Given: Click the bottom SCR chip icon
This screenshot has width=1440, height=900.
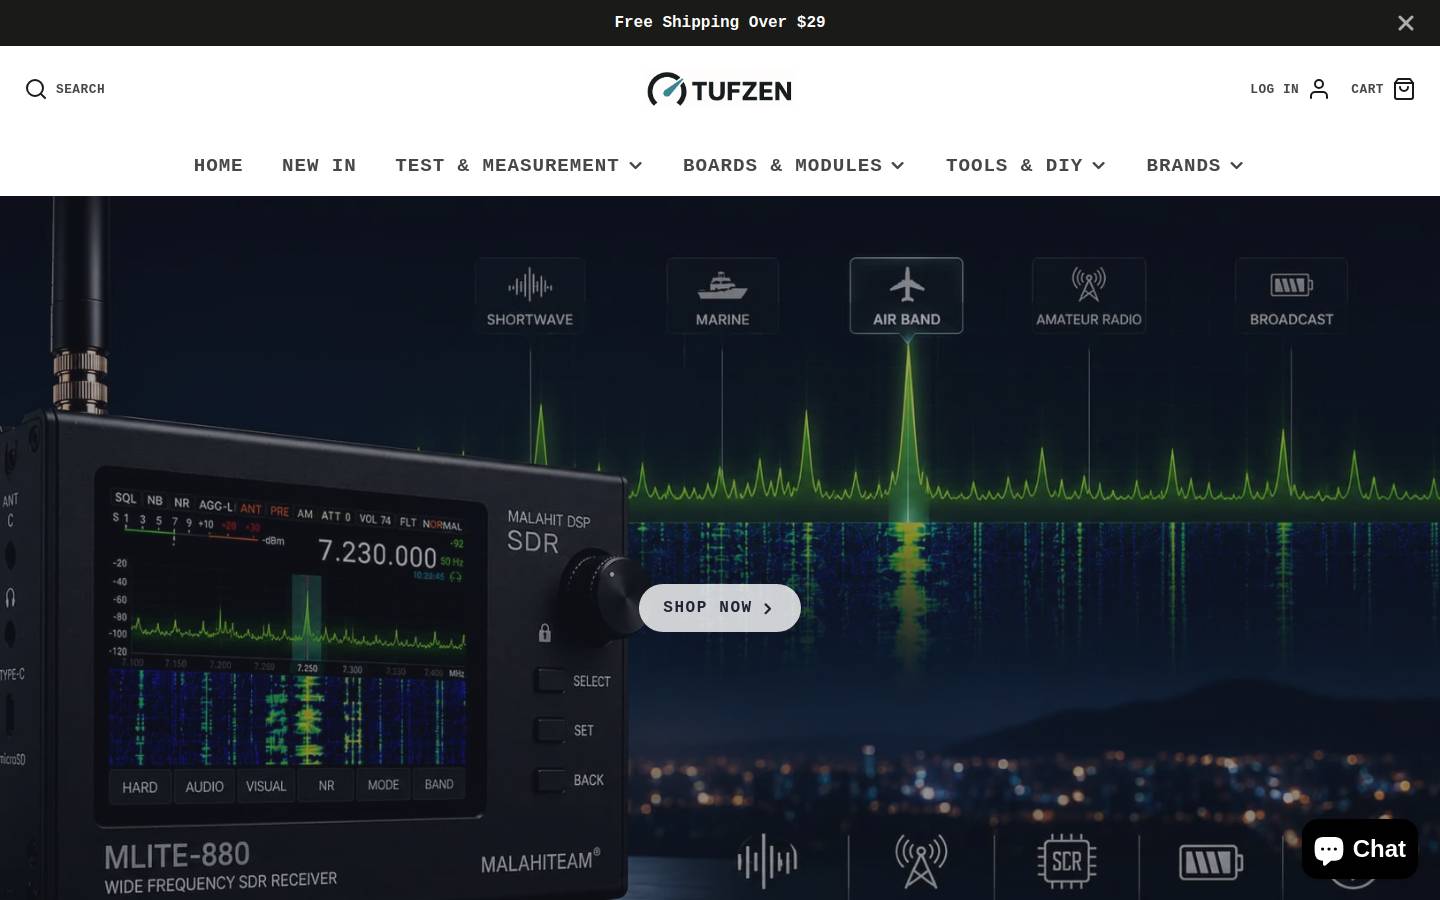Looking at the screenshot, I should point(1067,861).
